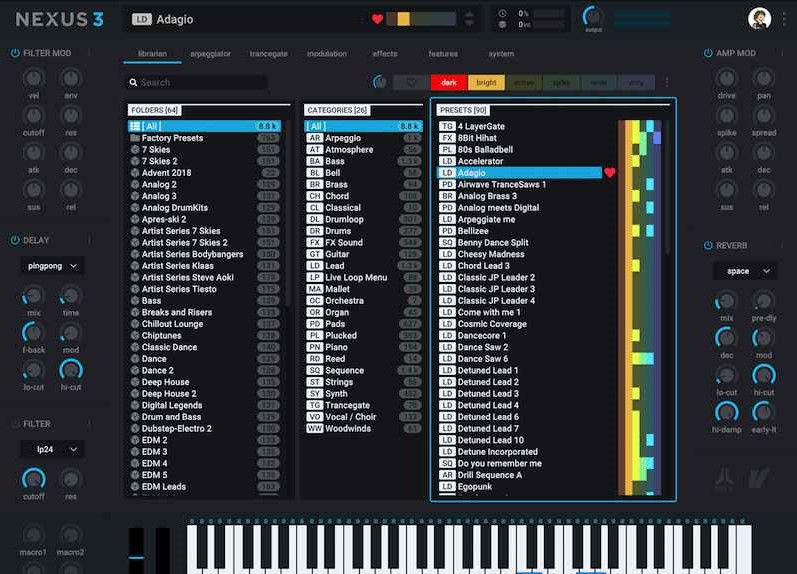Switch to the arpeggiator tab
This screenshot has width=797, height=574.
(210, 53)
